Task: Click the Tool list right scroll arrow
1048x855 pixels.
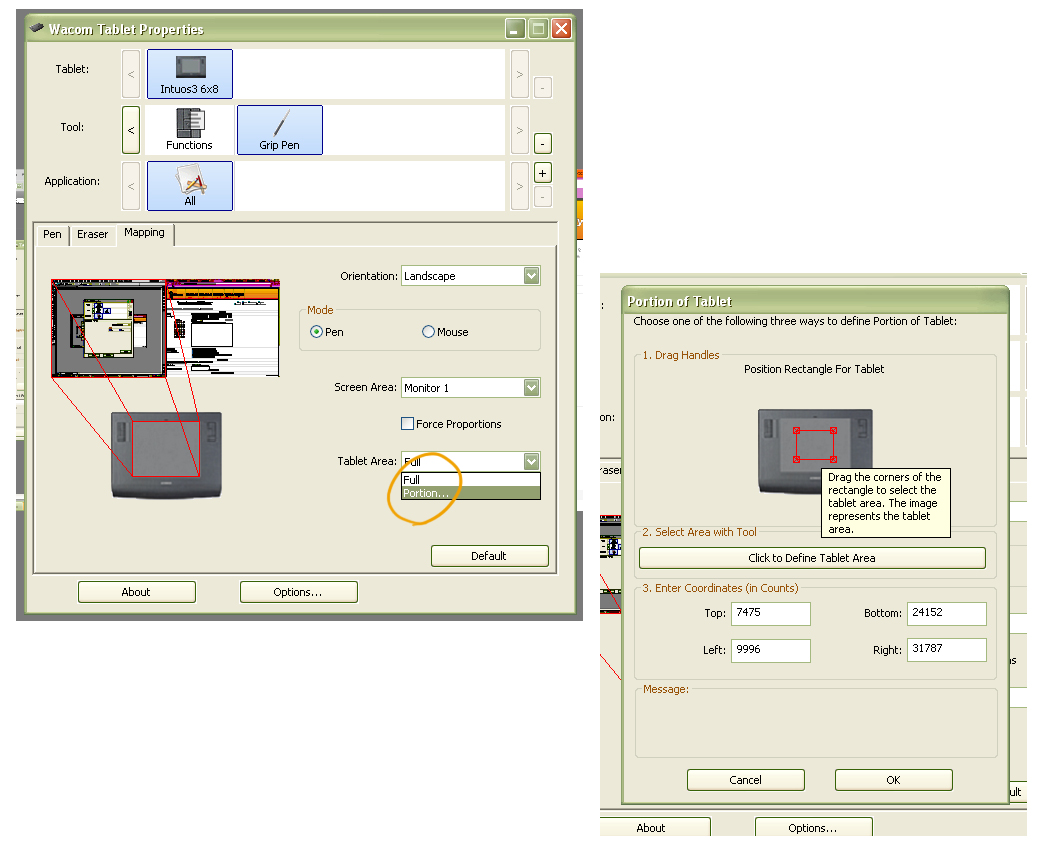Action: point(519,130)
